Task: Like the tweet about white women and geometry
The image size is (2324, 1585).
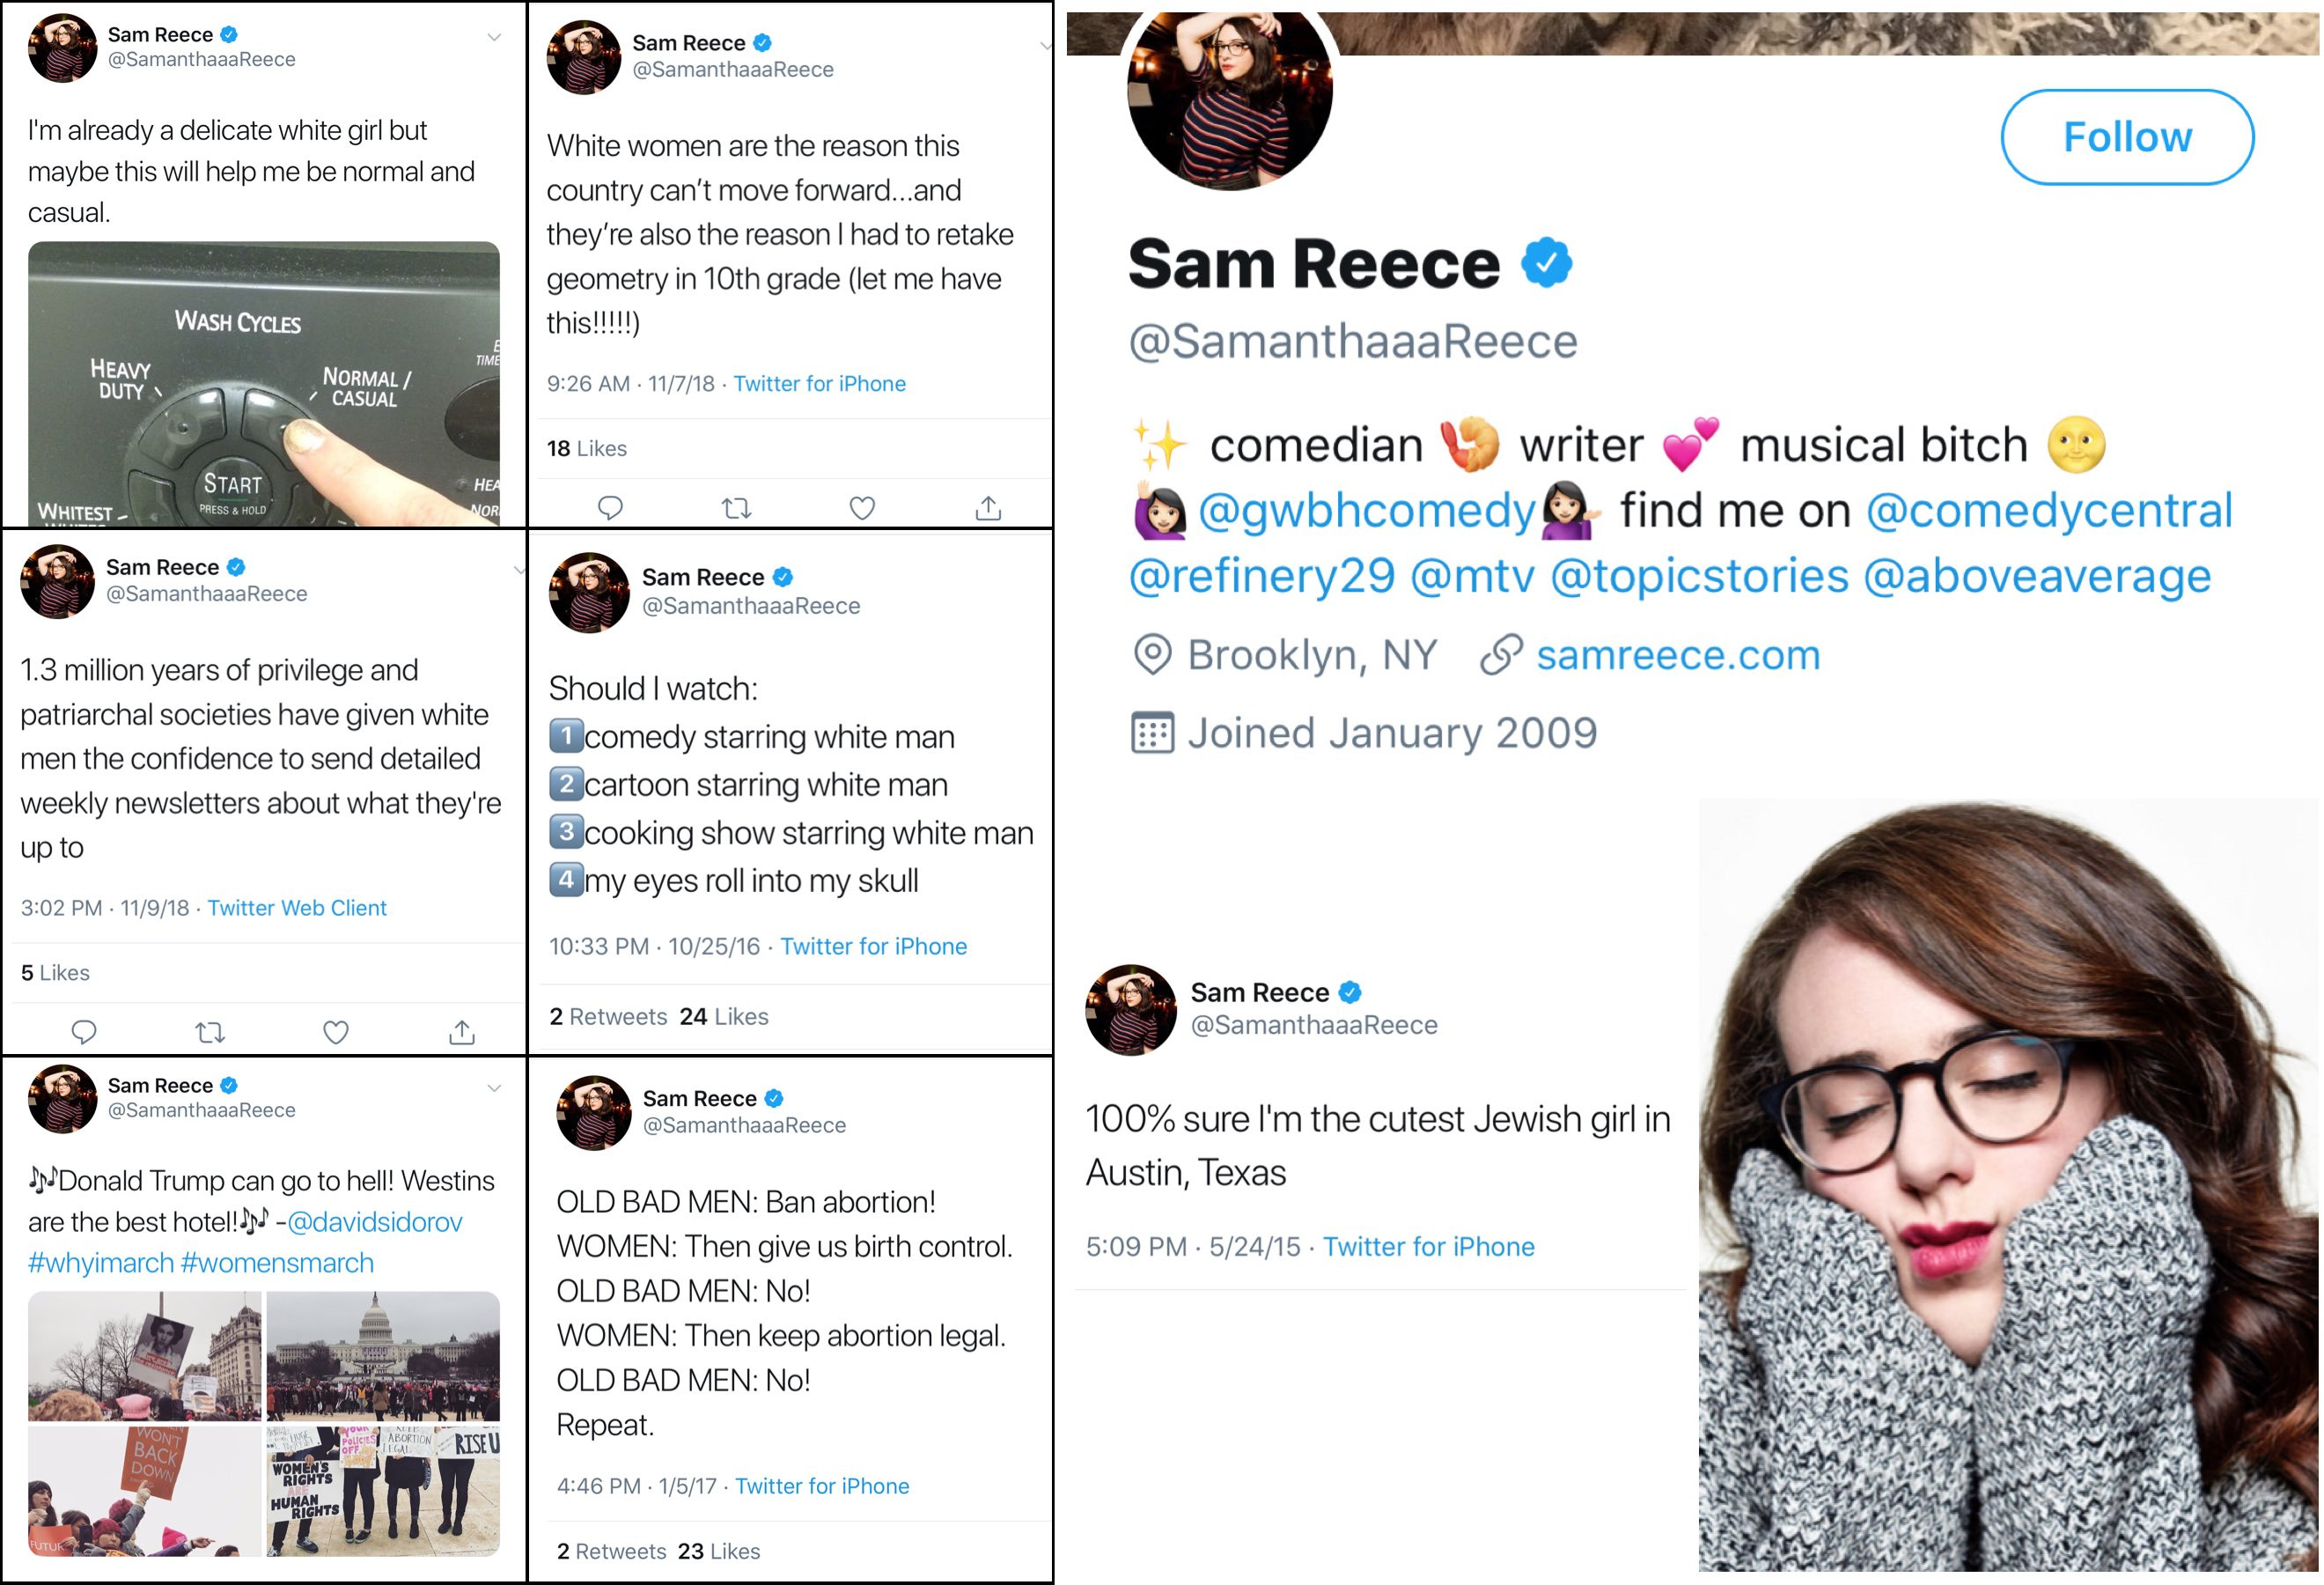Action: 862,508
